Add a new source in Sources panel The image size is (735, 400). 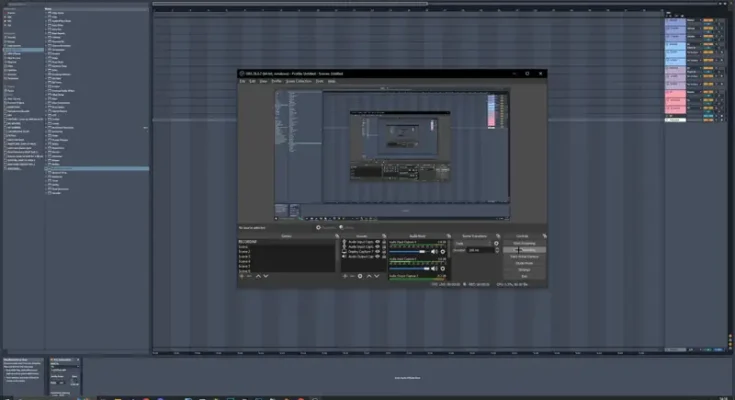[x=345, y=277]
